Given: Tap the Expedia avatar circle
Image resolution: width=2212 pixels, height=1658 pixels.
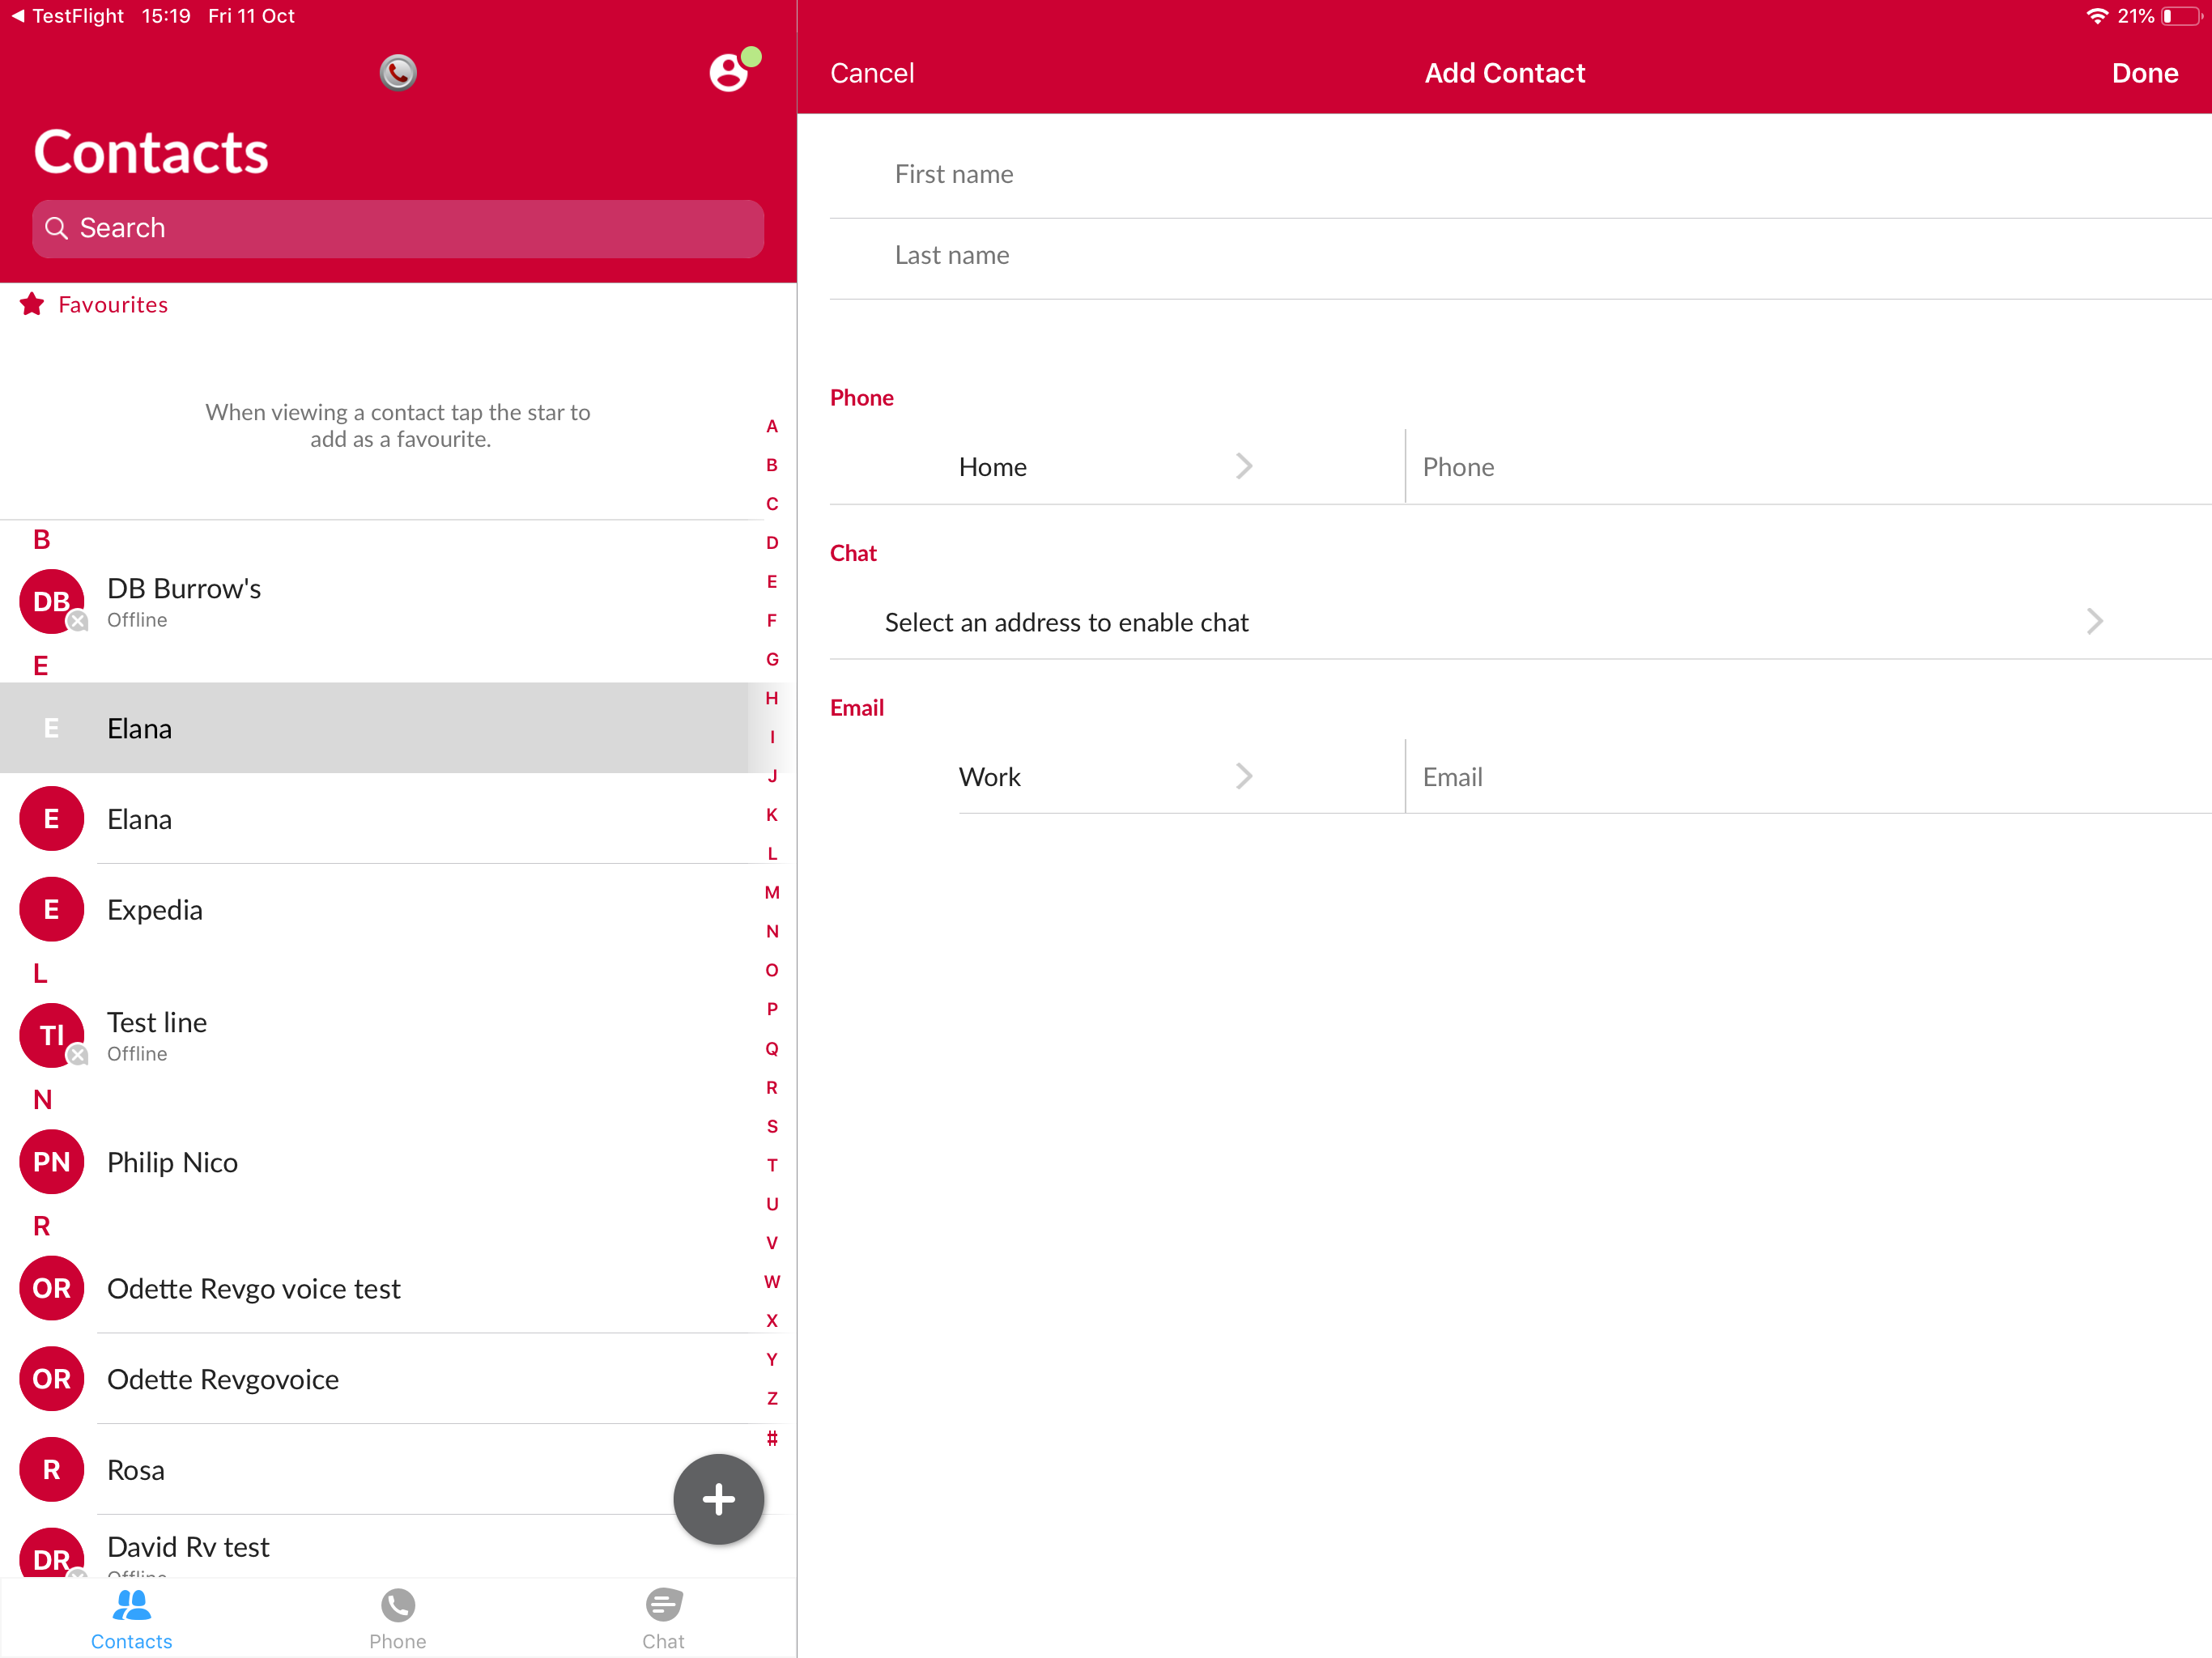Looking at the screenshot, I should [52, 909].
